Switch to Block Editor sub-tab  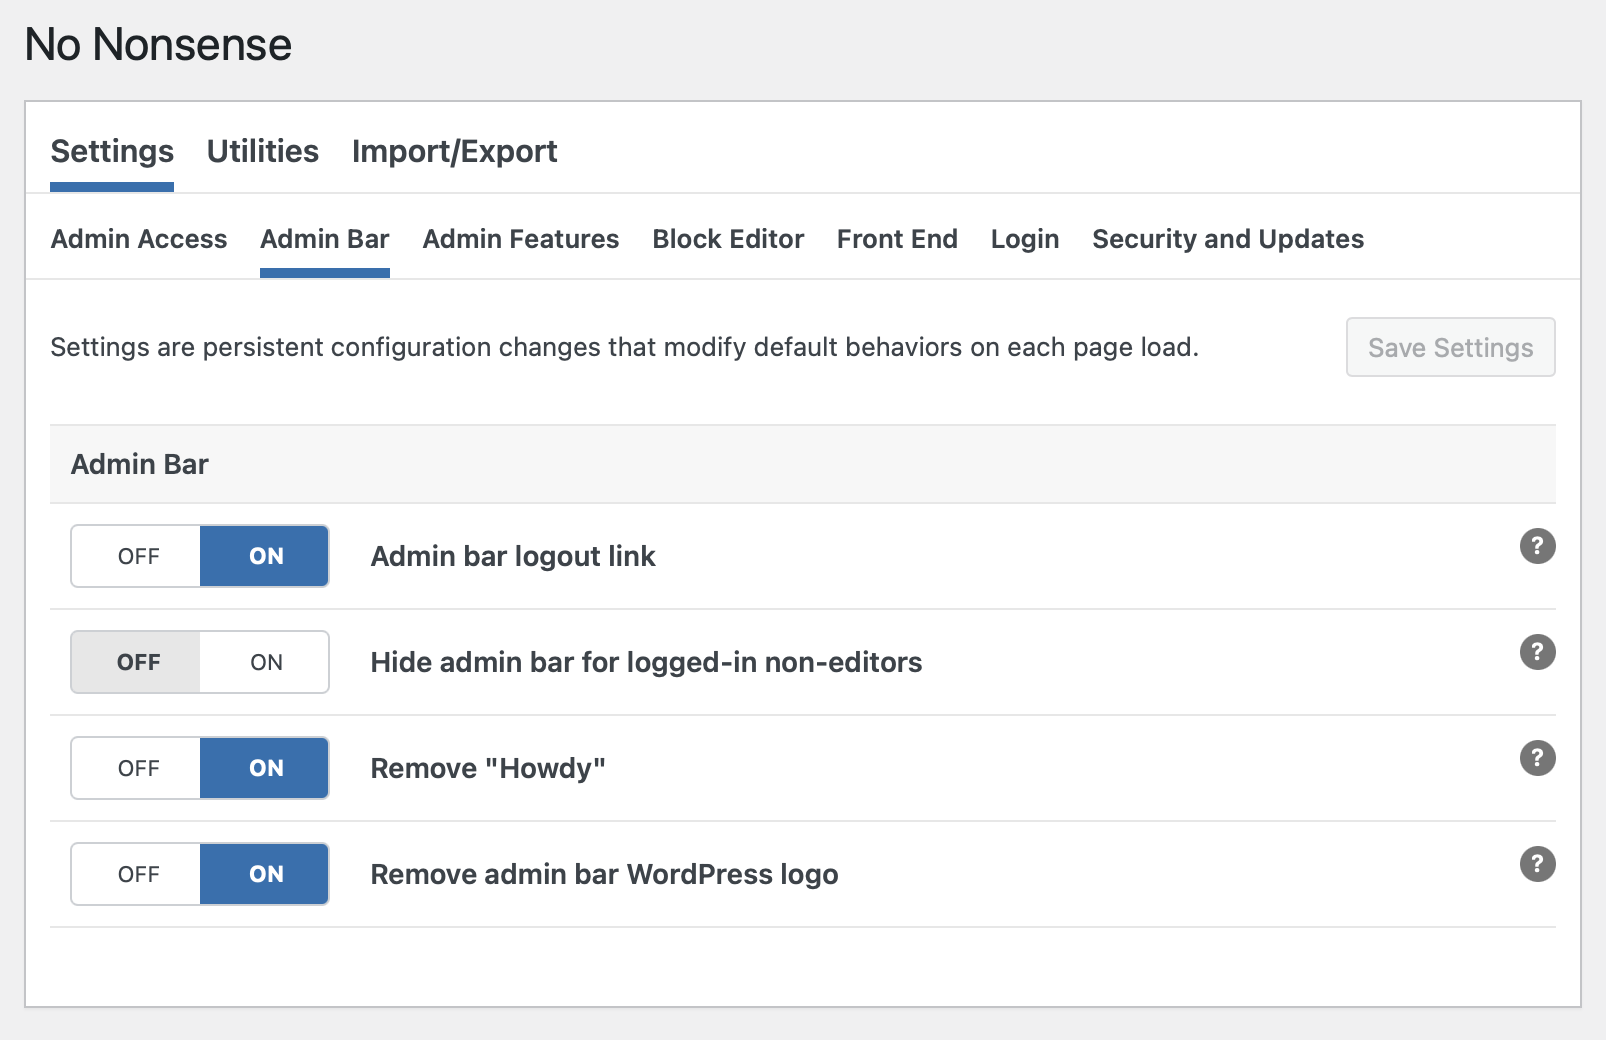pos(728,239)
